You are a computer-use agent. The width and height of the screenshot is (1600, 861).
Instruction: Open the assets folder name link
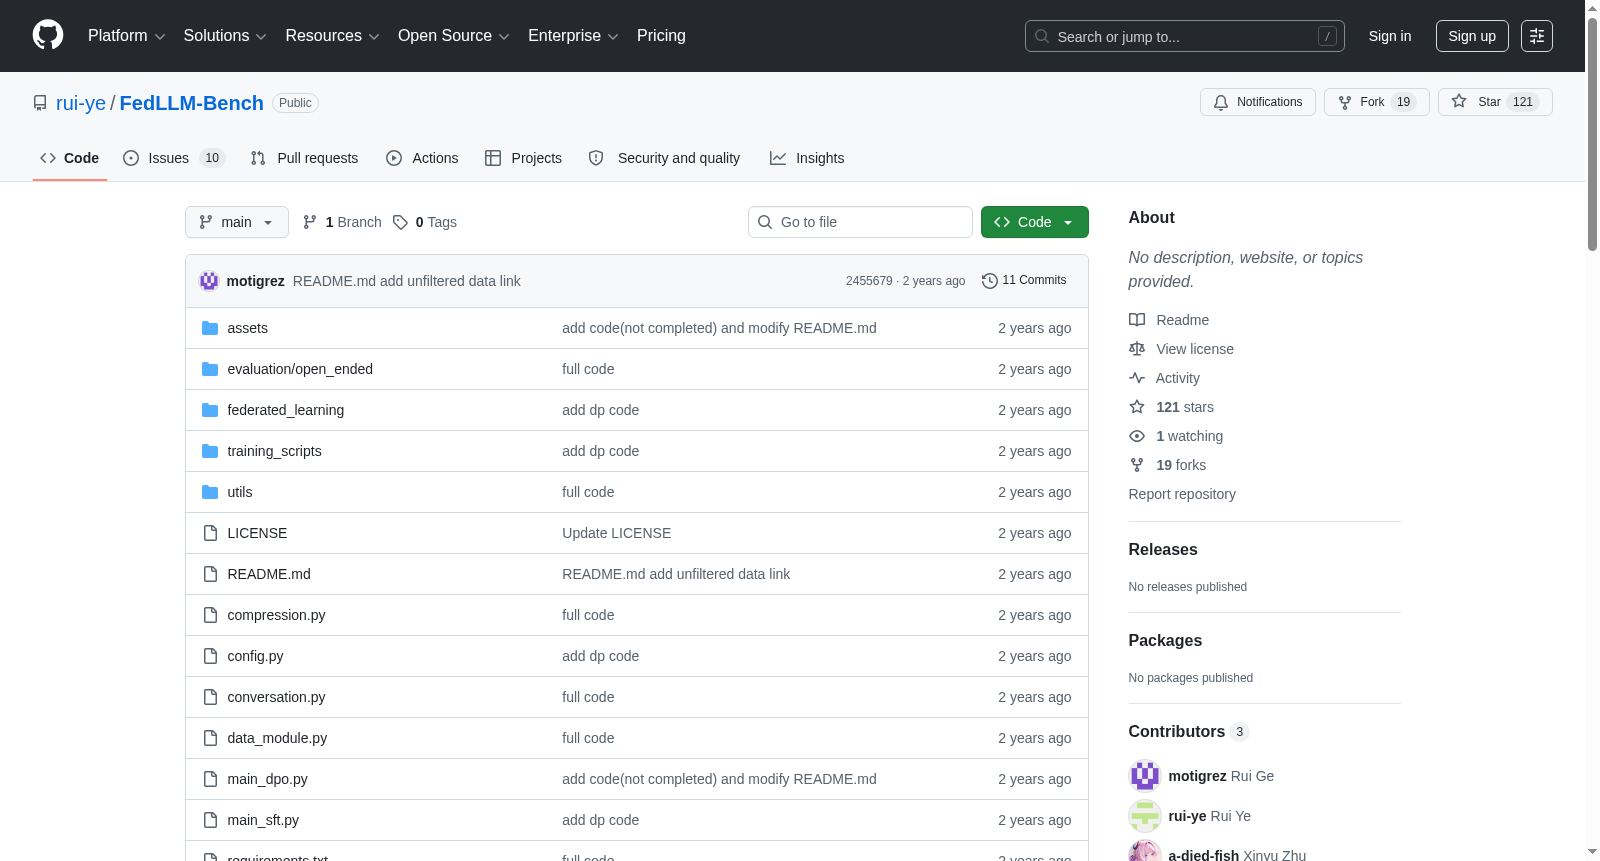point(247,328)
